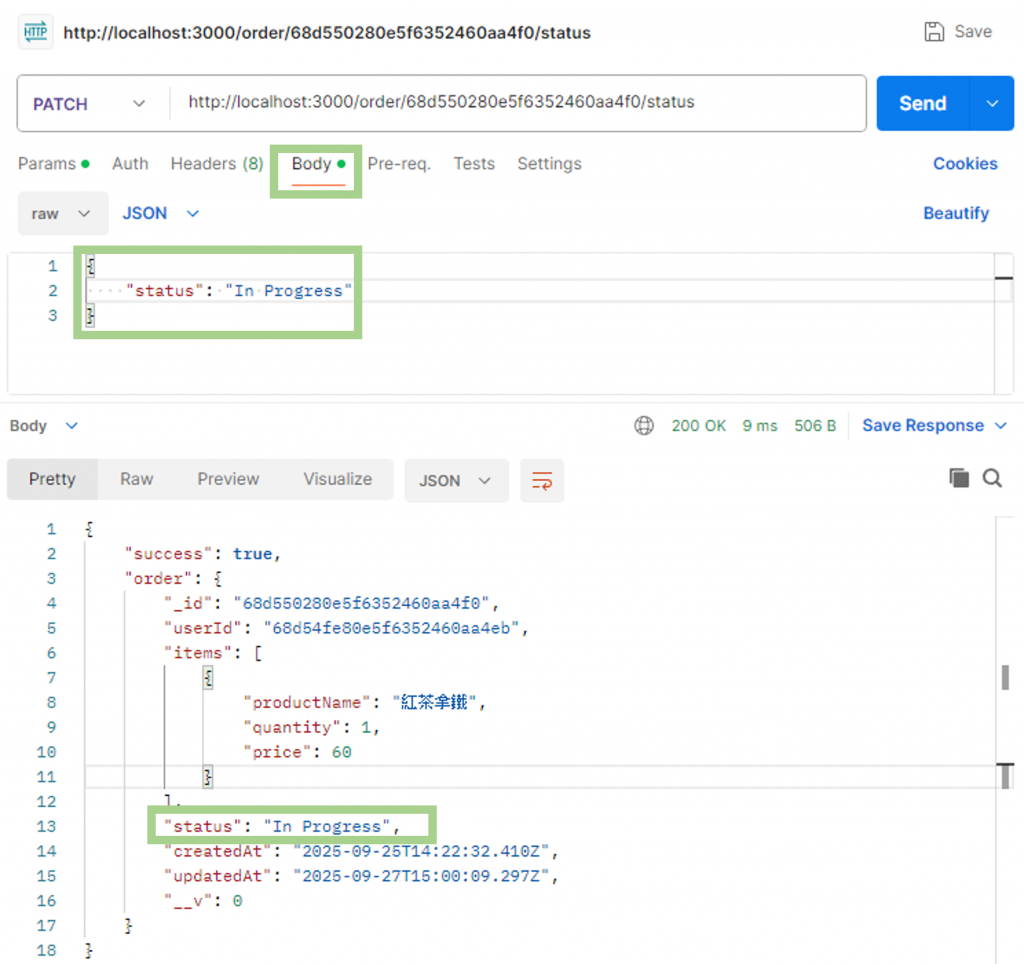Open the Tests tab
The height and width of the screenshot is (964, 1024).
[474, 164]
